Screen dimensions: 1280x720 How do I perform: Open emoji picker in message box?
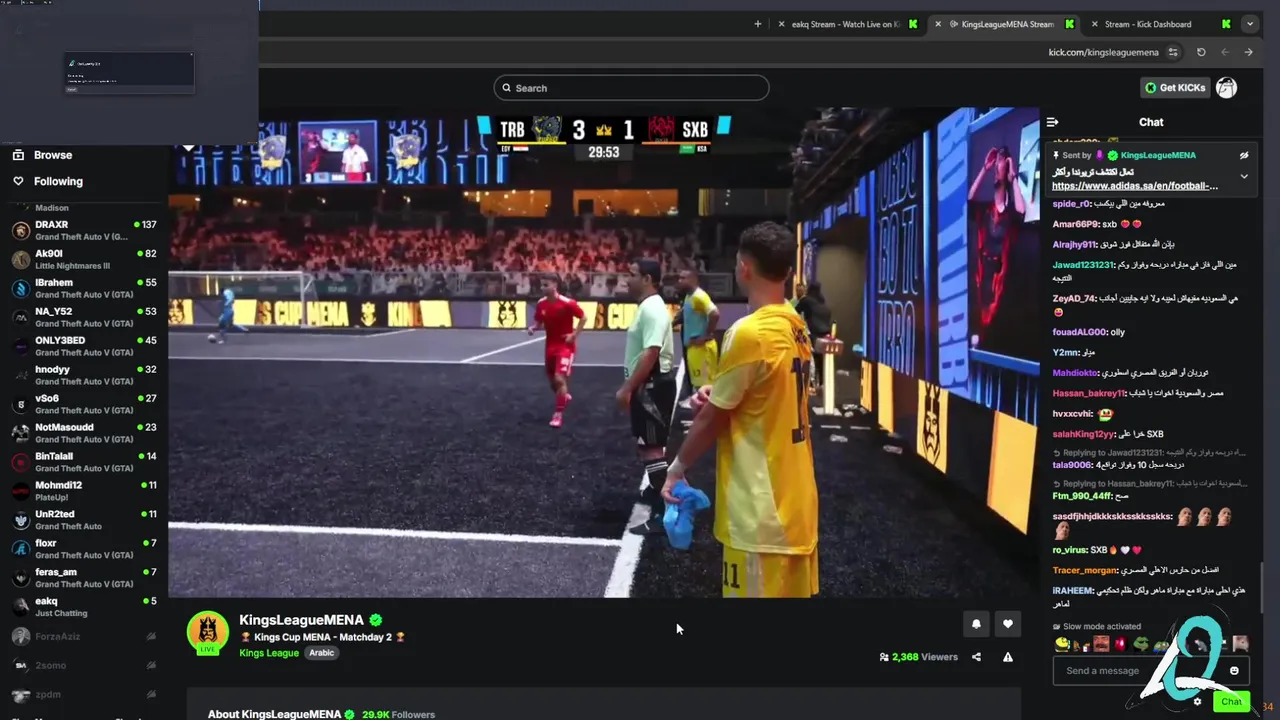pos(1234,671)
